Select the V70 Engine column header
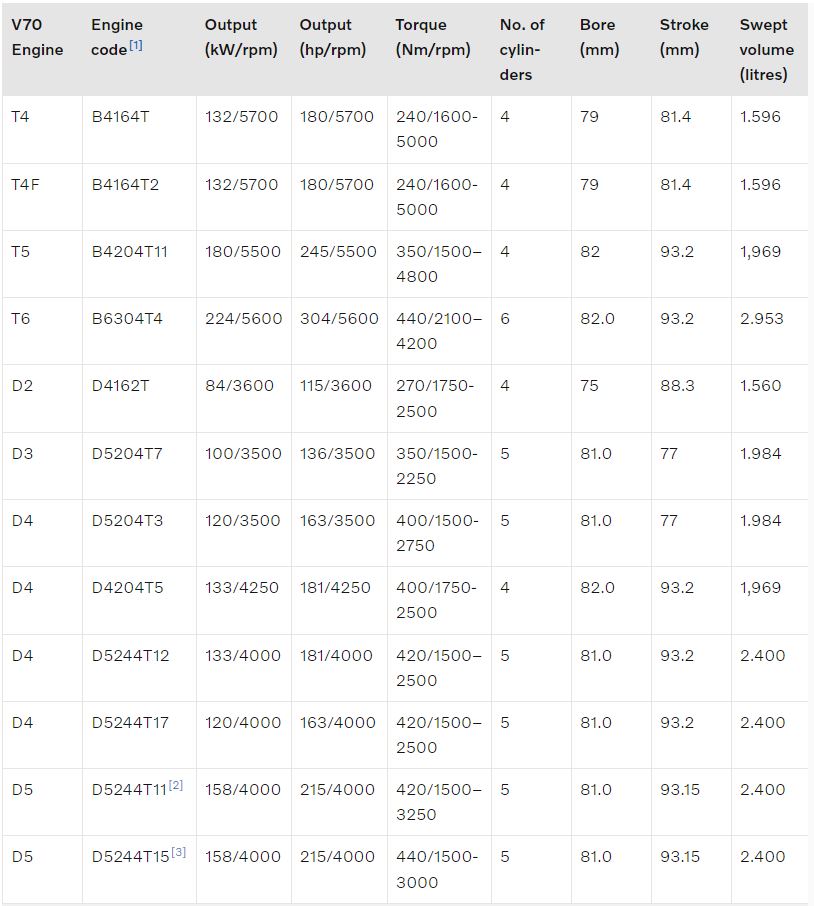Image resolution: width=814 pixels, height=906 pixels. pyautogui.click(x=38, y=37)
